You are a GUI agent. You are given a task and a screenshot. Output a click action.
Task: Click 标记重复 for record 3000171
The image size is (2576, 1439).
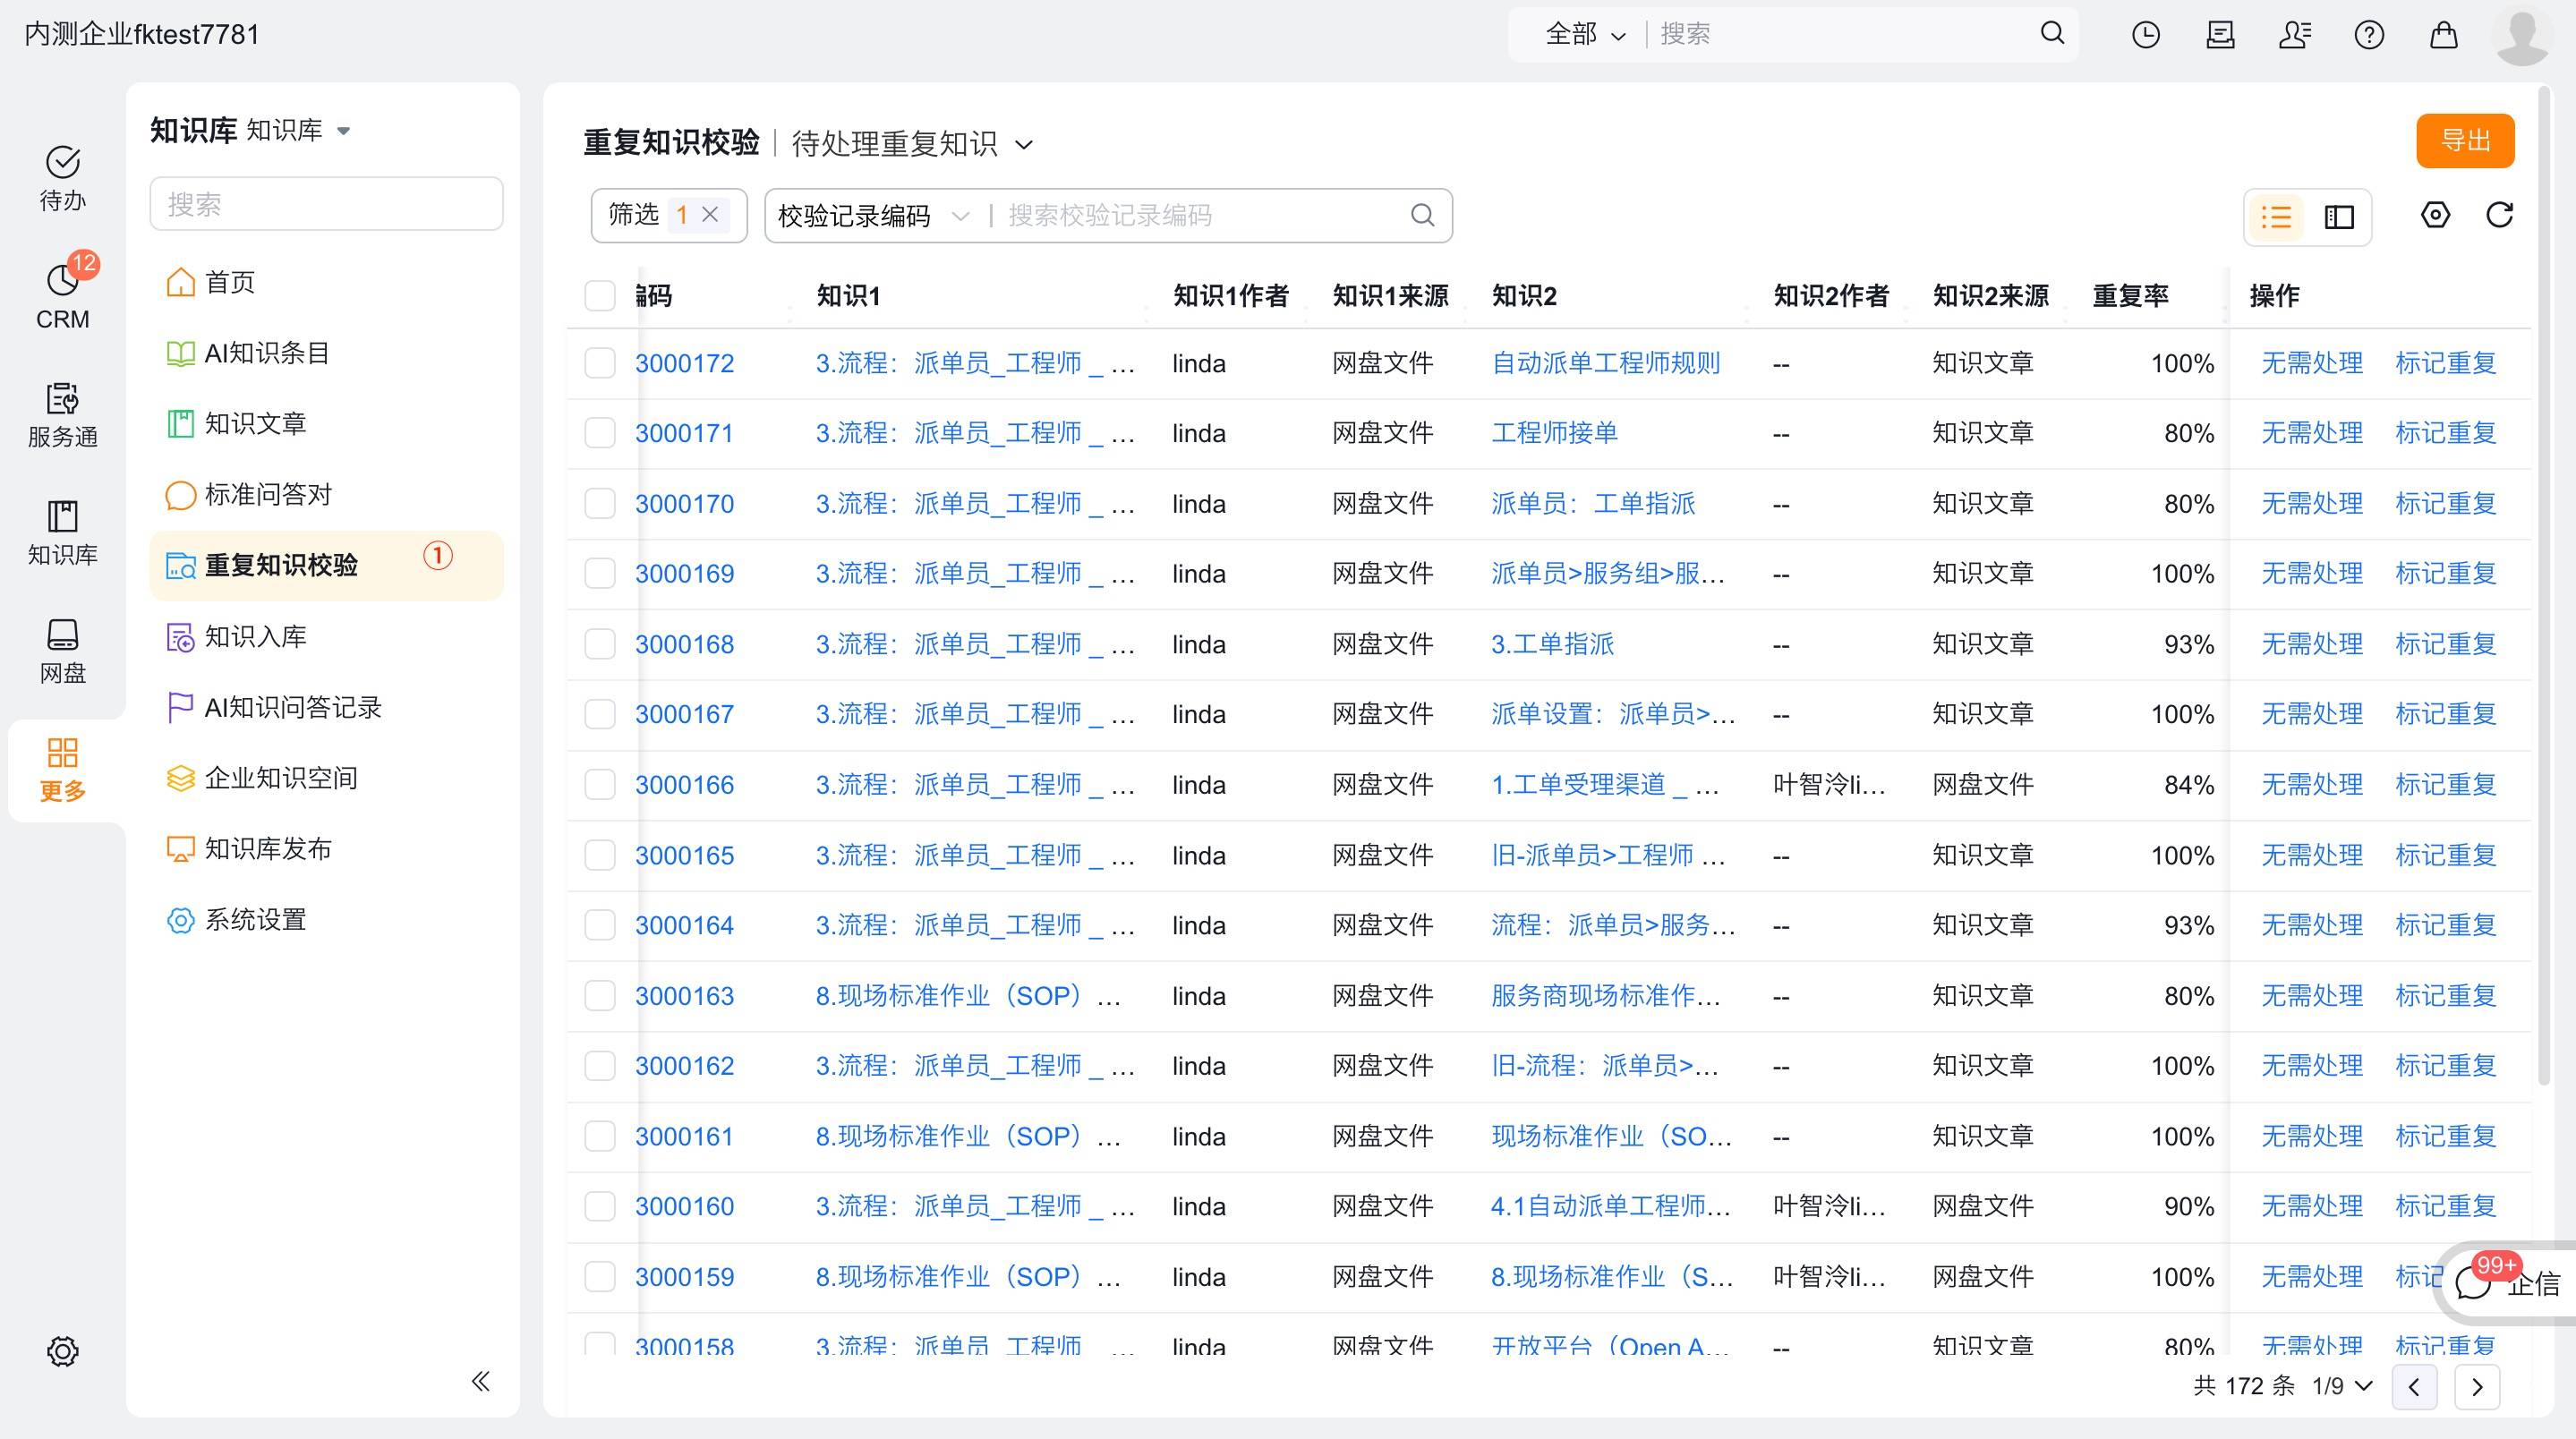(2445, 433)
